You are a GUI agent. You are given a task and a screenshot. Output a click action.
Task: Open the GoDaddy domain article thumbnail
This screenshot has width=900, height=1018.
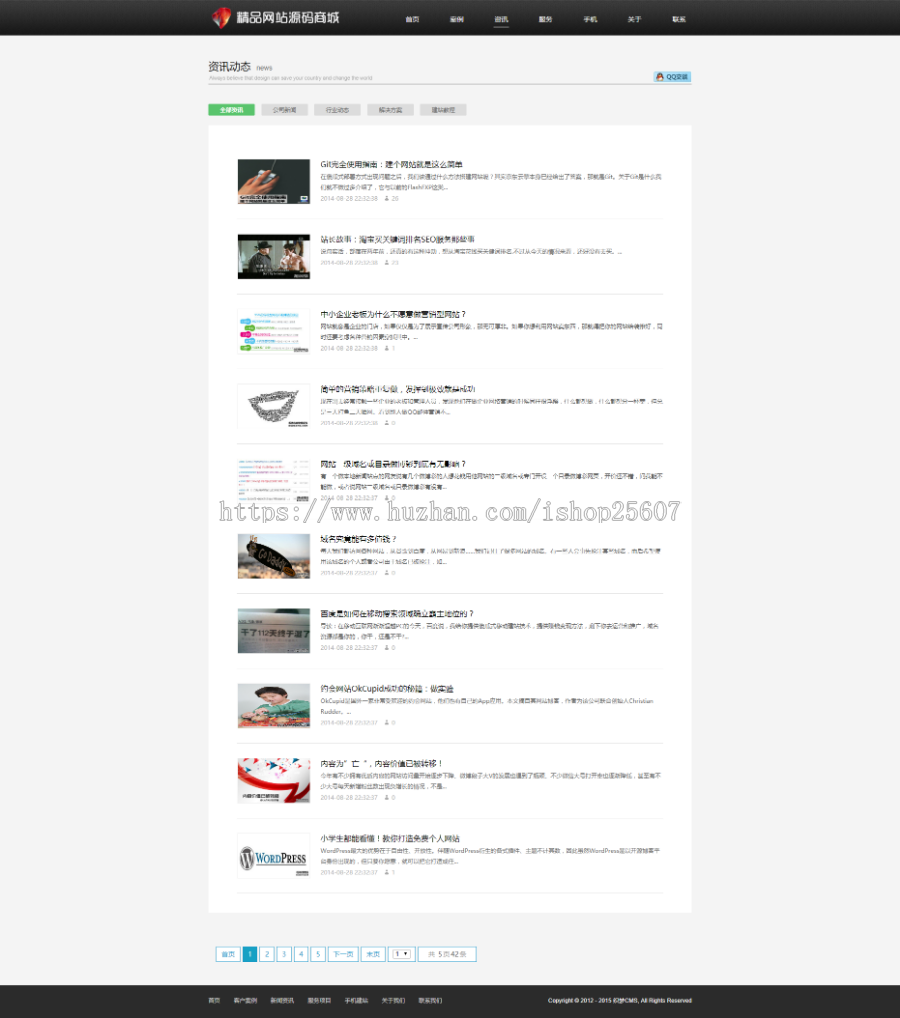point(273,556)
